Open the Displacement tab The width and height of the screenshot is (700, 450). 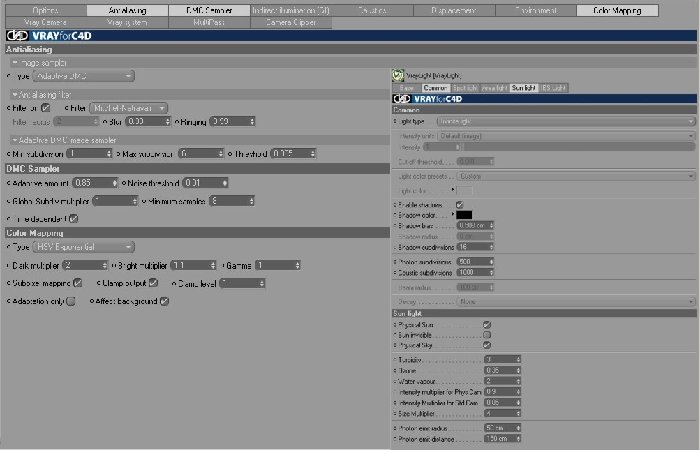tap(454, 10)
